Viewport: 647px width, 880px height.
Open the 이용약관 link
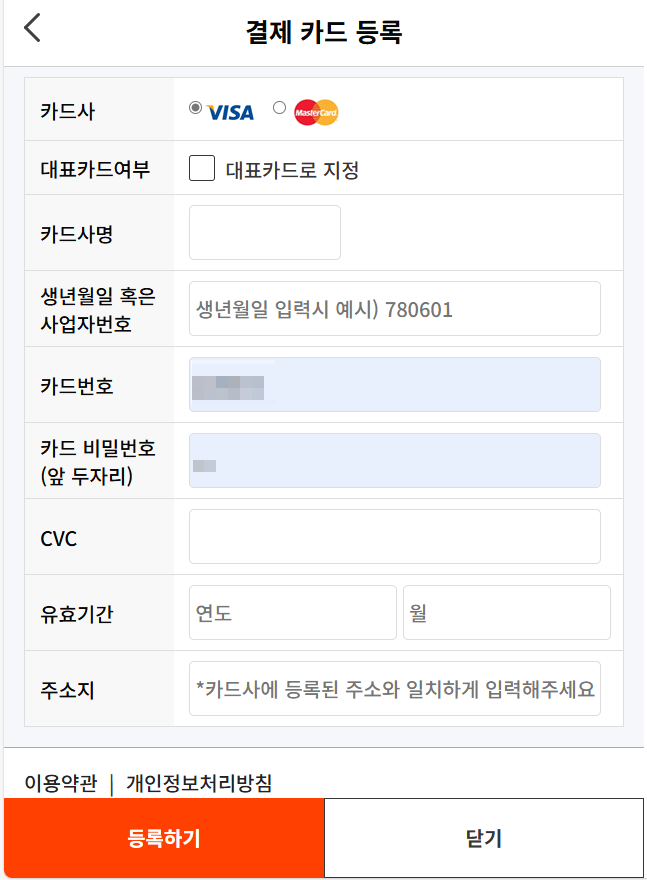click(x=61, y=782)
